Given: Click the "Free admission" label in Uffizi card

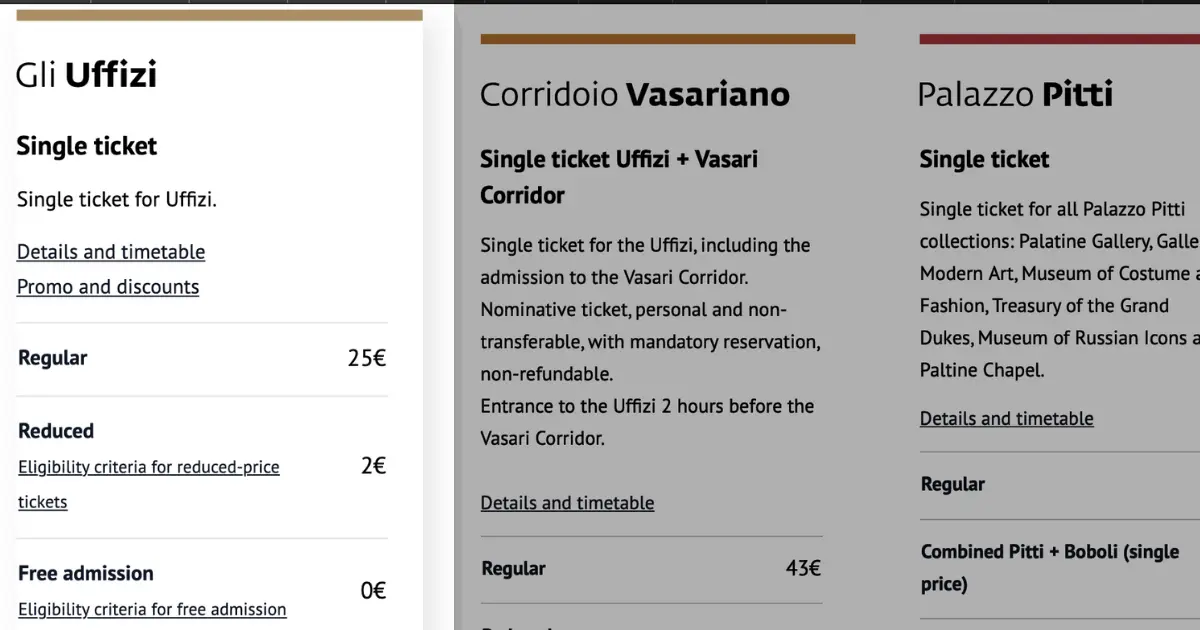Looking at the screenshot, I should point(86,573).
